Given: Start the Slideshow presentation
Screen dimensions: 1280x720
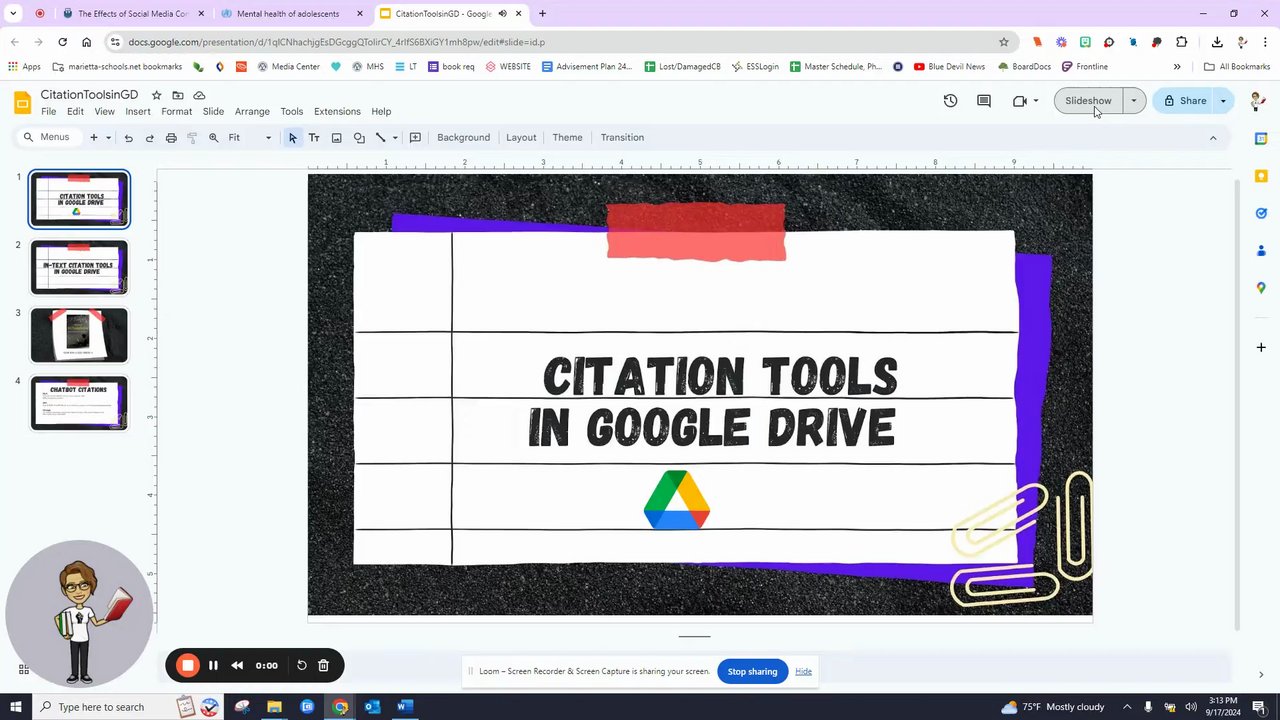Looking at the screenshot, I should click(x=1088, y=101).
